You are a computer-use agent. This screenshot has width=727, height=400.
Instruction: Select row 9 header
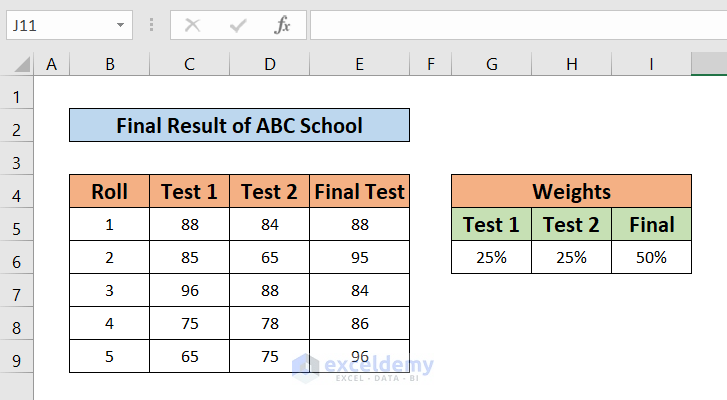point(16,357)
